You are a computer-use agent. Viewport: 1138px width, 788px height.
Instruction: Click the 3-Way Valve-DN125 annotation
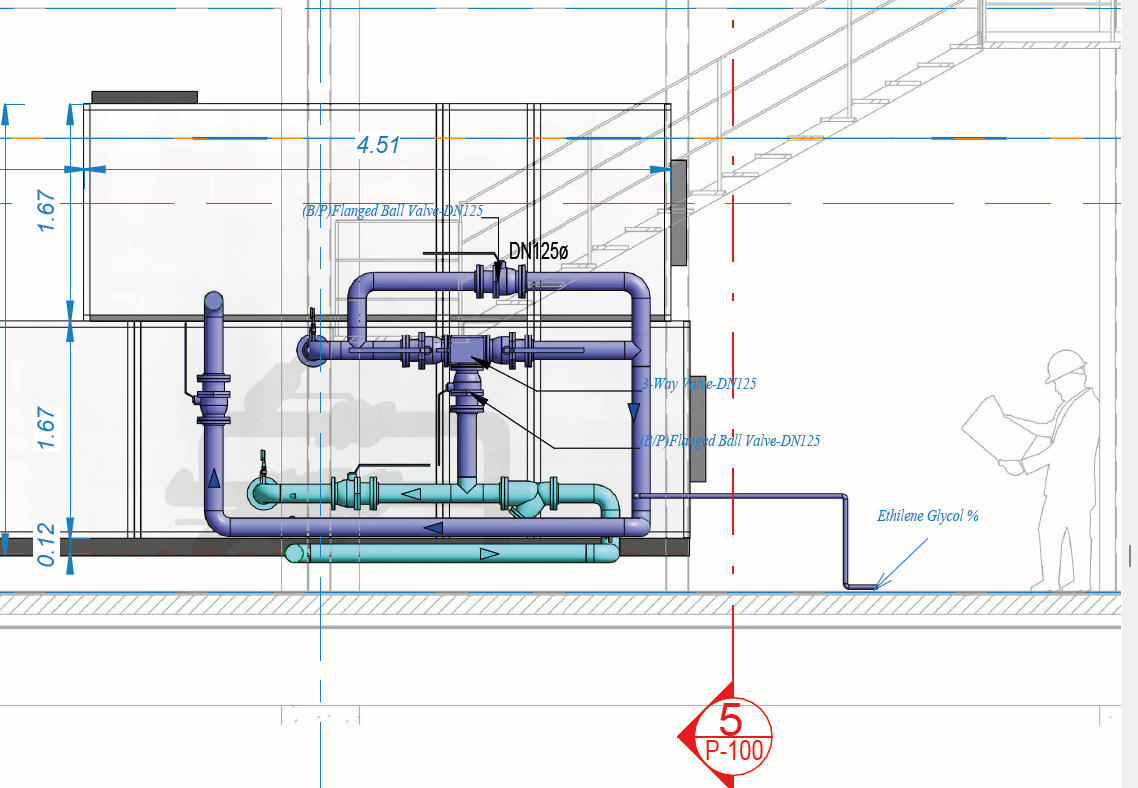[698, 384]
